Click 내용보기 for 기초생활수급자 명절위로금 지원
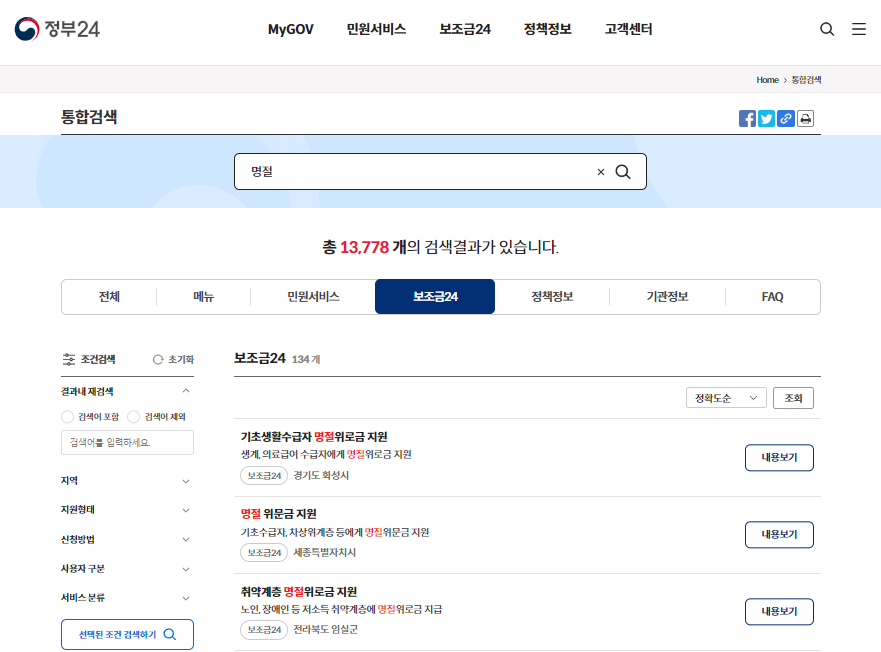Image resolution: width=881 pixels, height=652 pixels. [779, 458]
